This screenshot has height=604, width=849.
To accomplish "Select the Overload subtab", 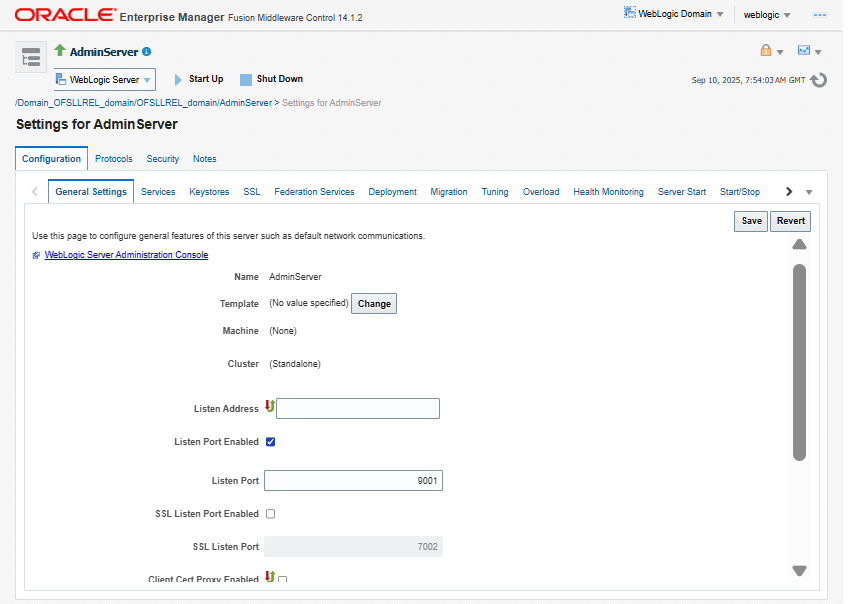I will 541,192.
